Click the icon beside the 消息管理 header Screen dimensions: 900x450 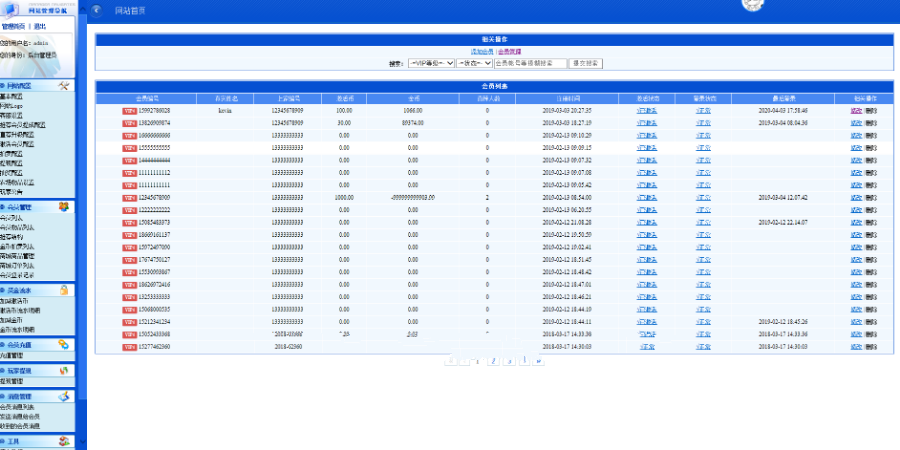click(x=63, y=397)
